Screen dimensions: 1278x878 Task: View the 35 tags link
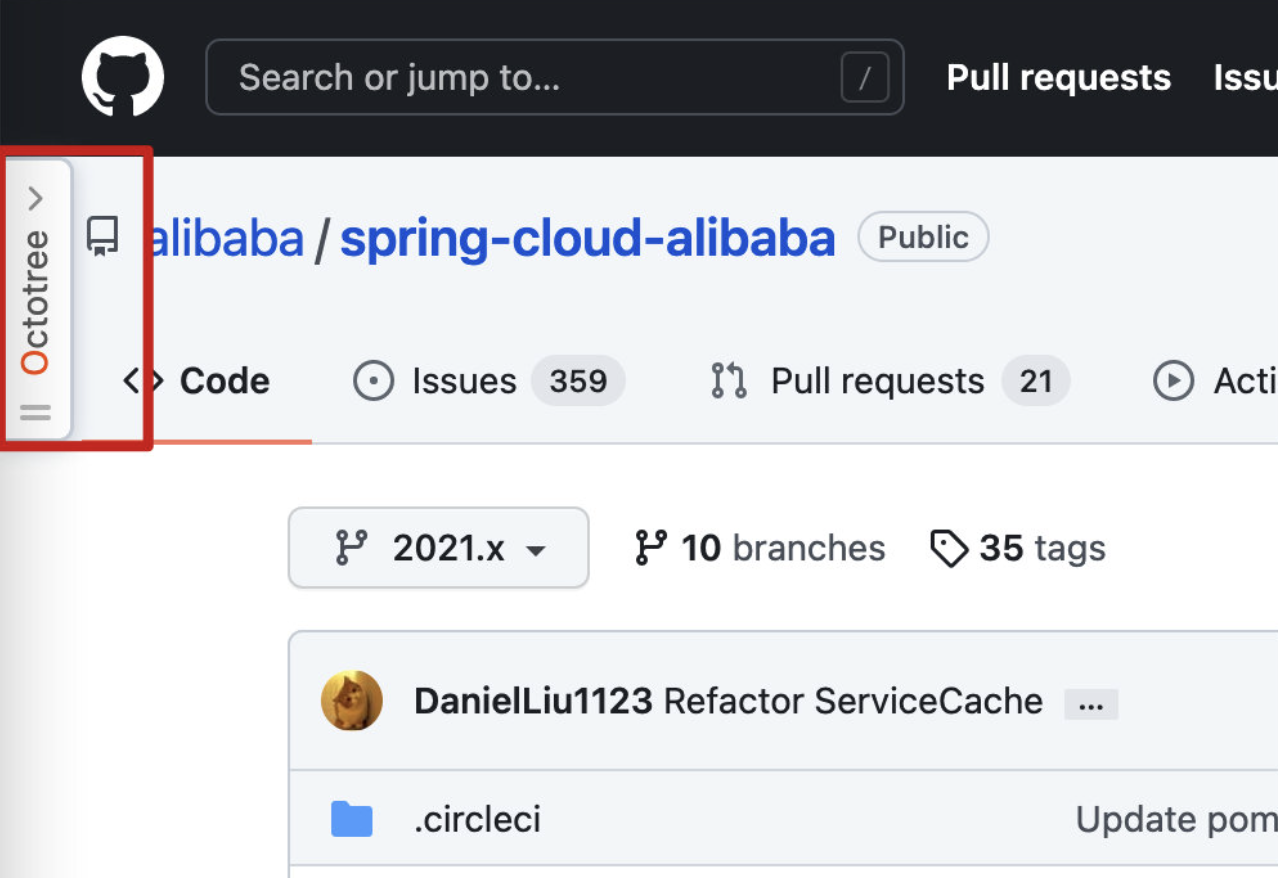[1042, 548]
